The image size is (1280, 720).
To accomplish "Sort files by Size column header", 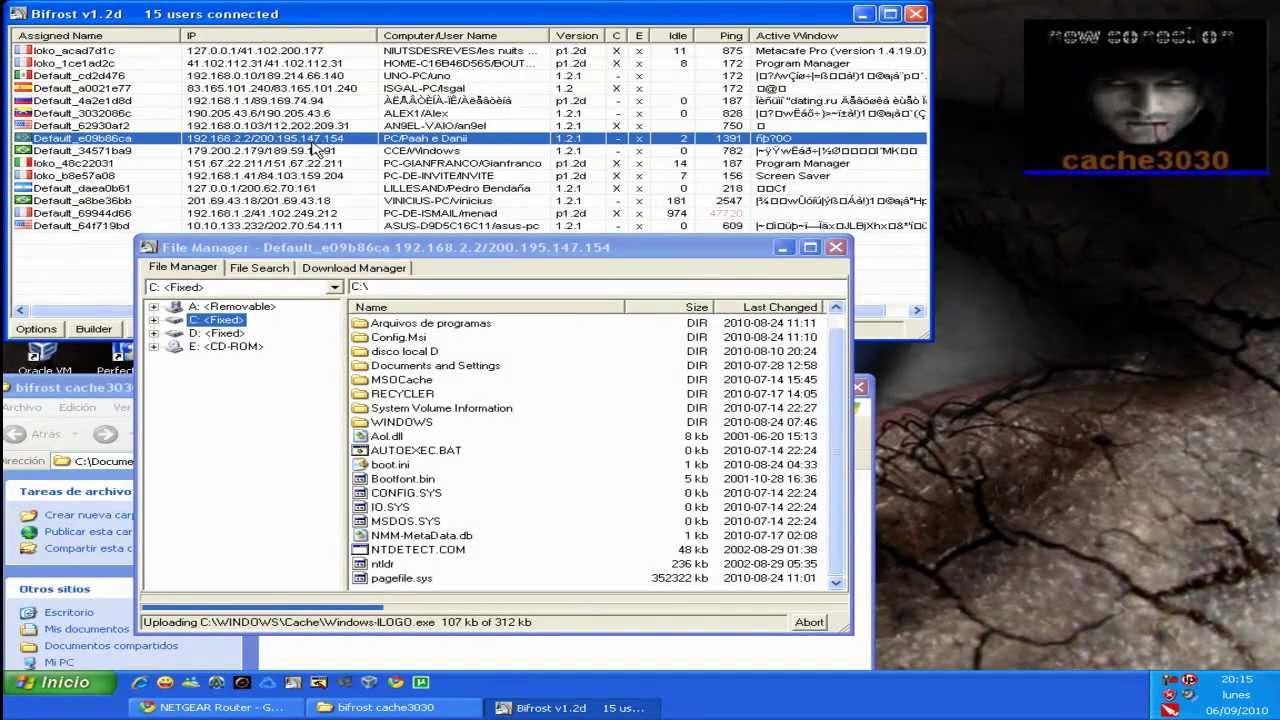I will (x=669, y=307).
